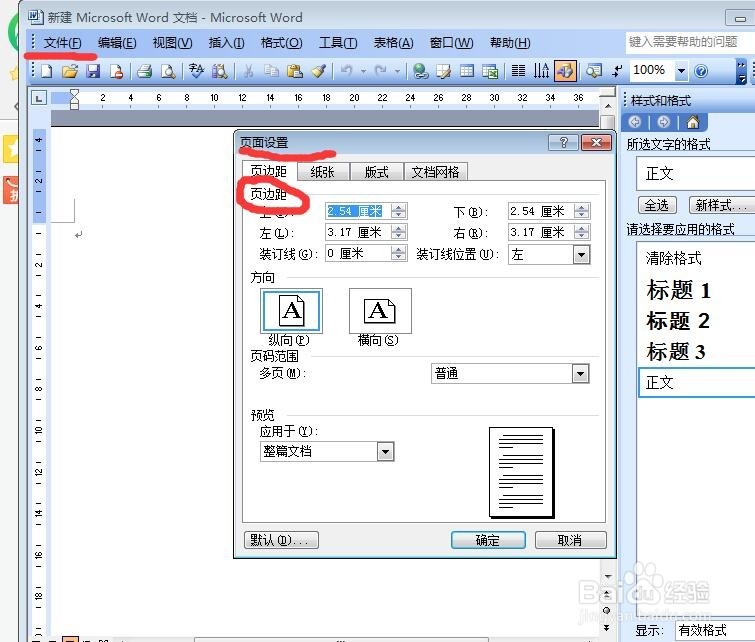
Task: Select the 纵向 portrait orientation option
Action: point(291,311)
